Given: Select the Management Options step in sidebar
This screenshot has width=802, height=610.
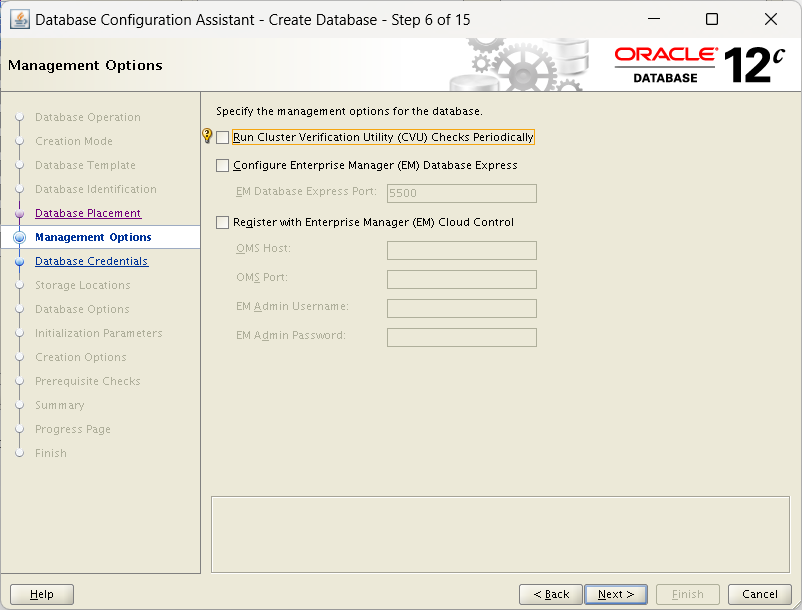Looking at the screenshot, I should pos(93,237).
